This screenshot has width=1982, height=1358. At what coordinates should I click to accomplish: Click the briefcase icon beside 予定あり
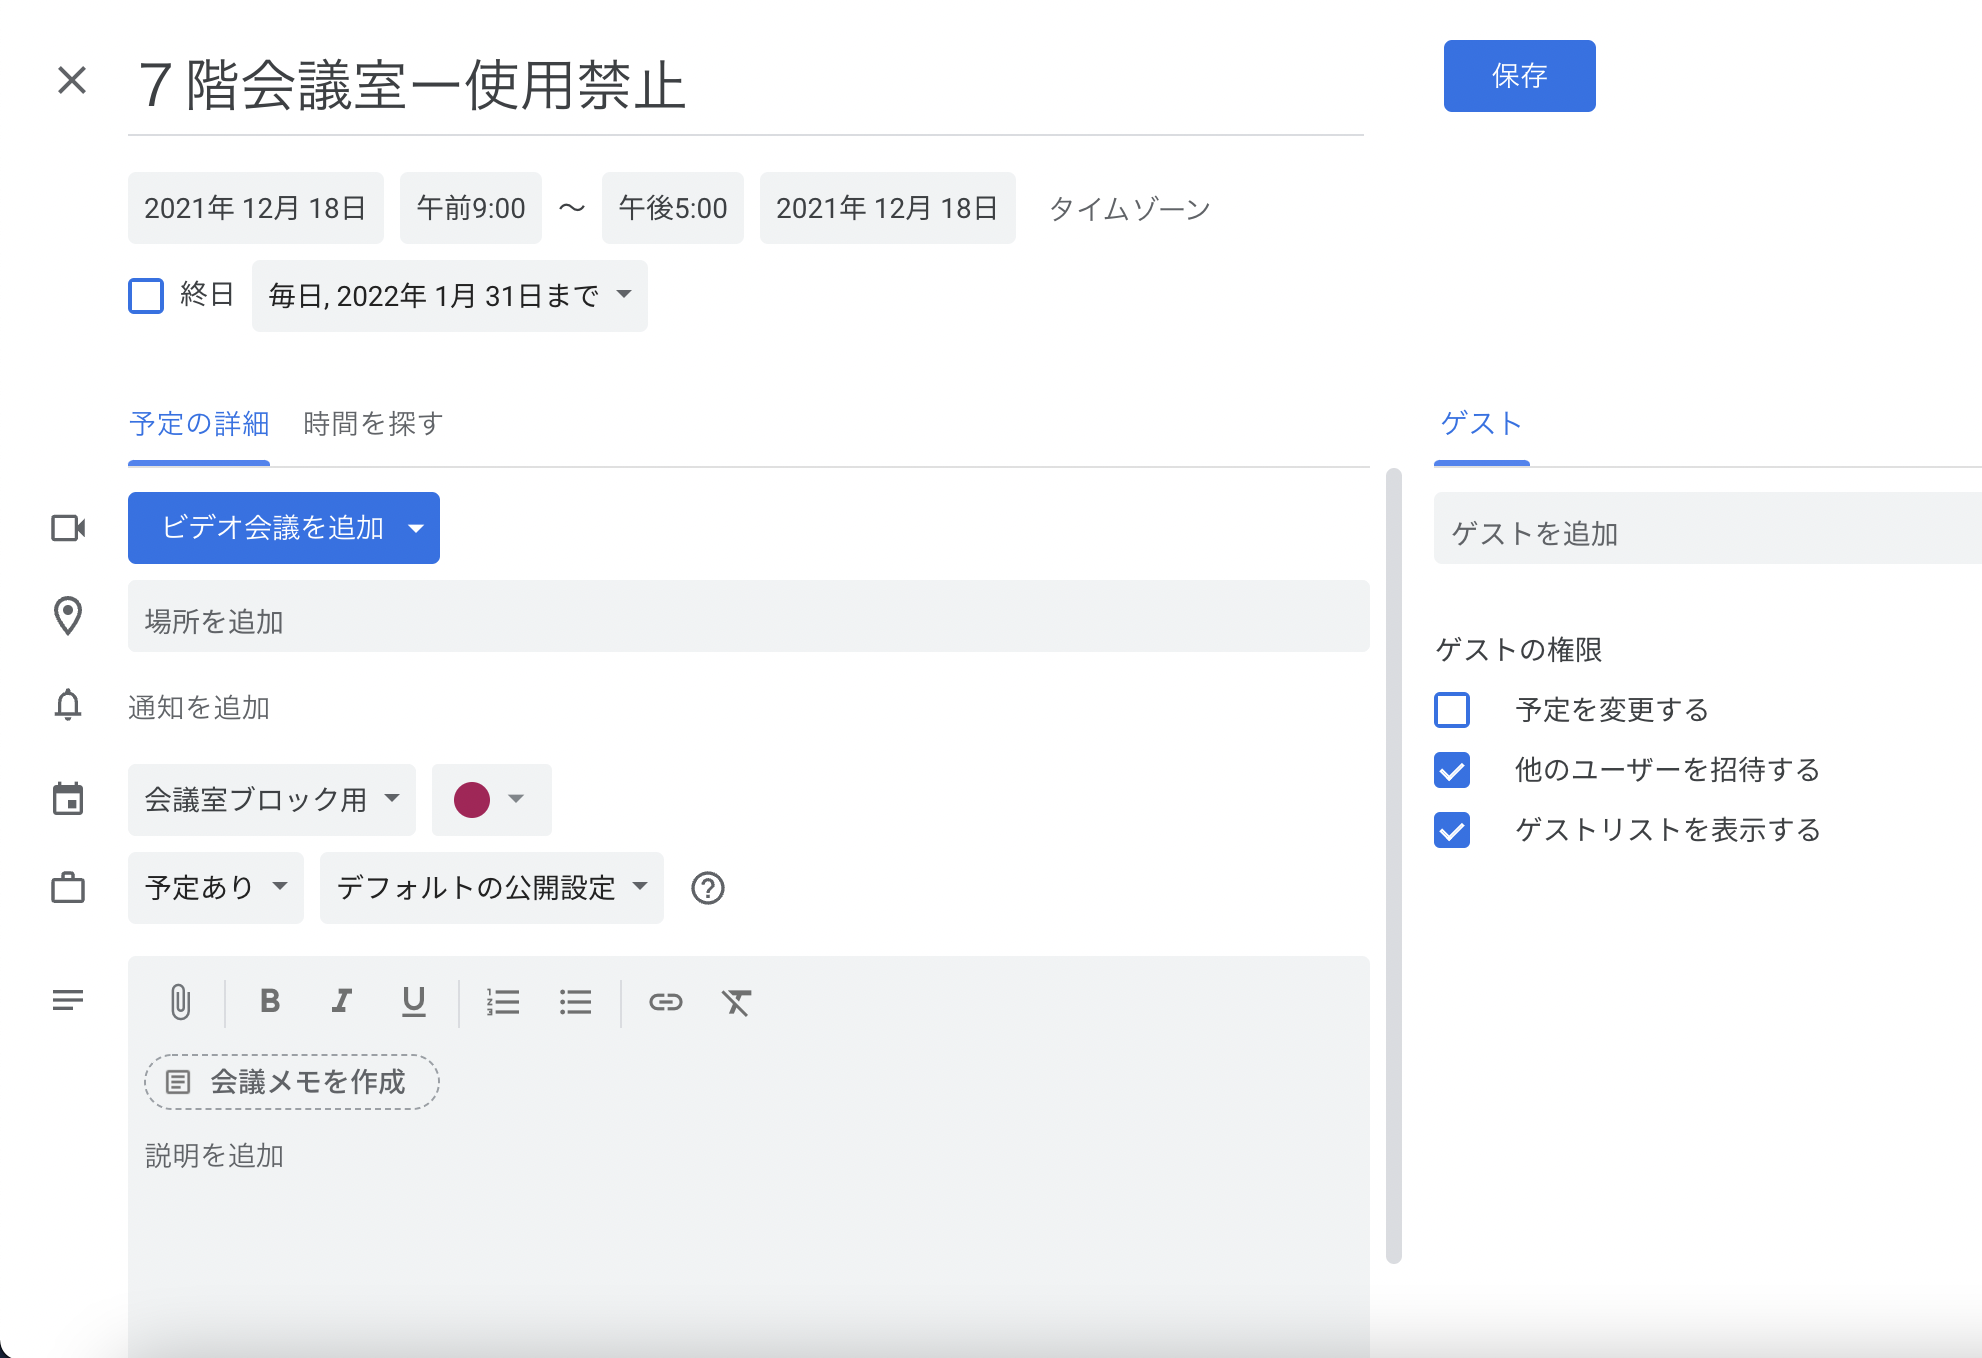(68, 887)
